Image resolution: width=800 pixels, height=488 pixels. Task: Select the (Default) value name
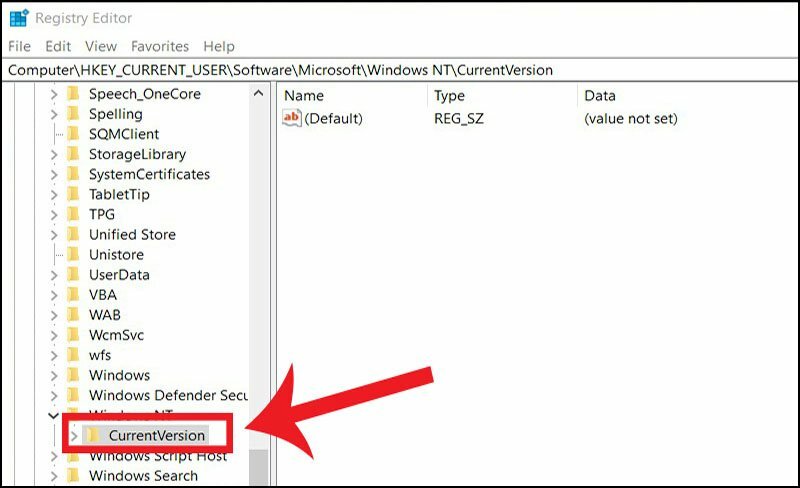334,118
